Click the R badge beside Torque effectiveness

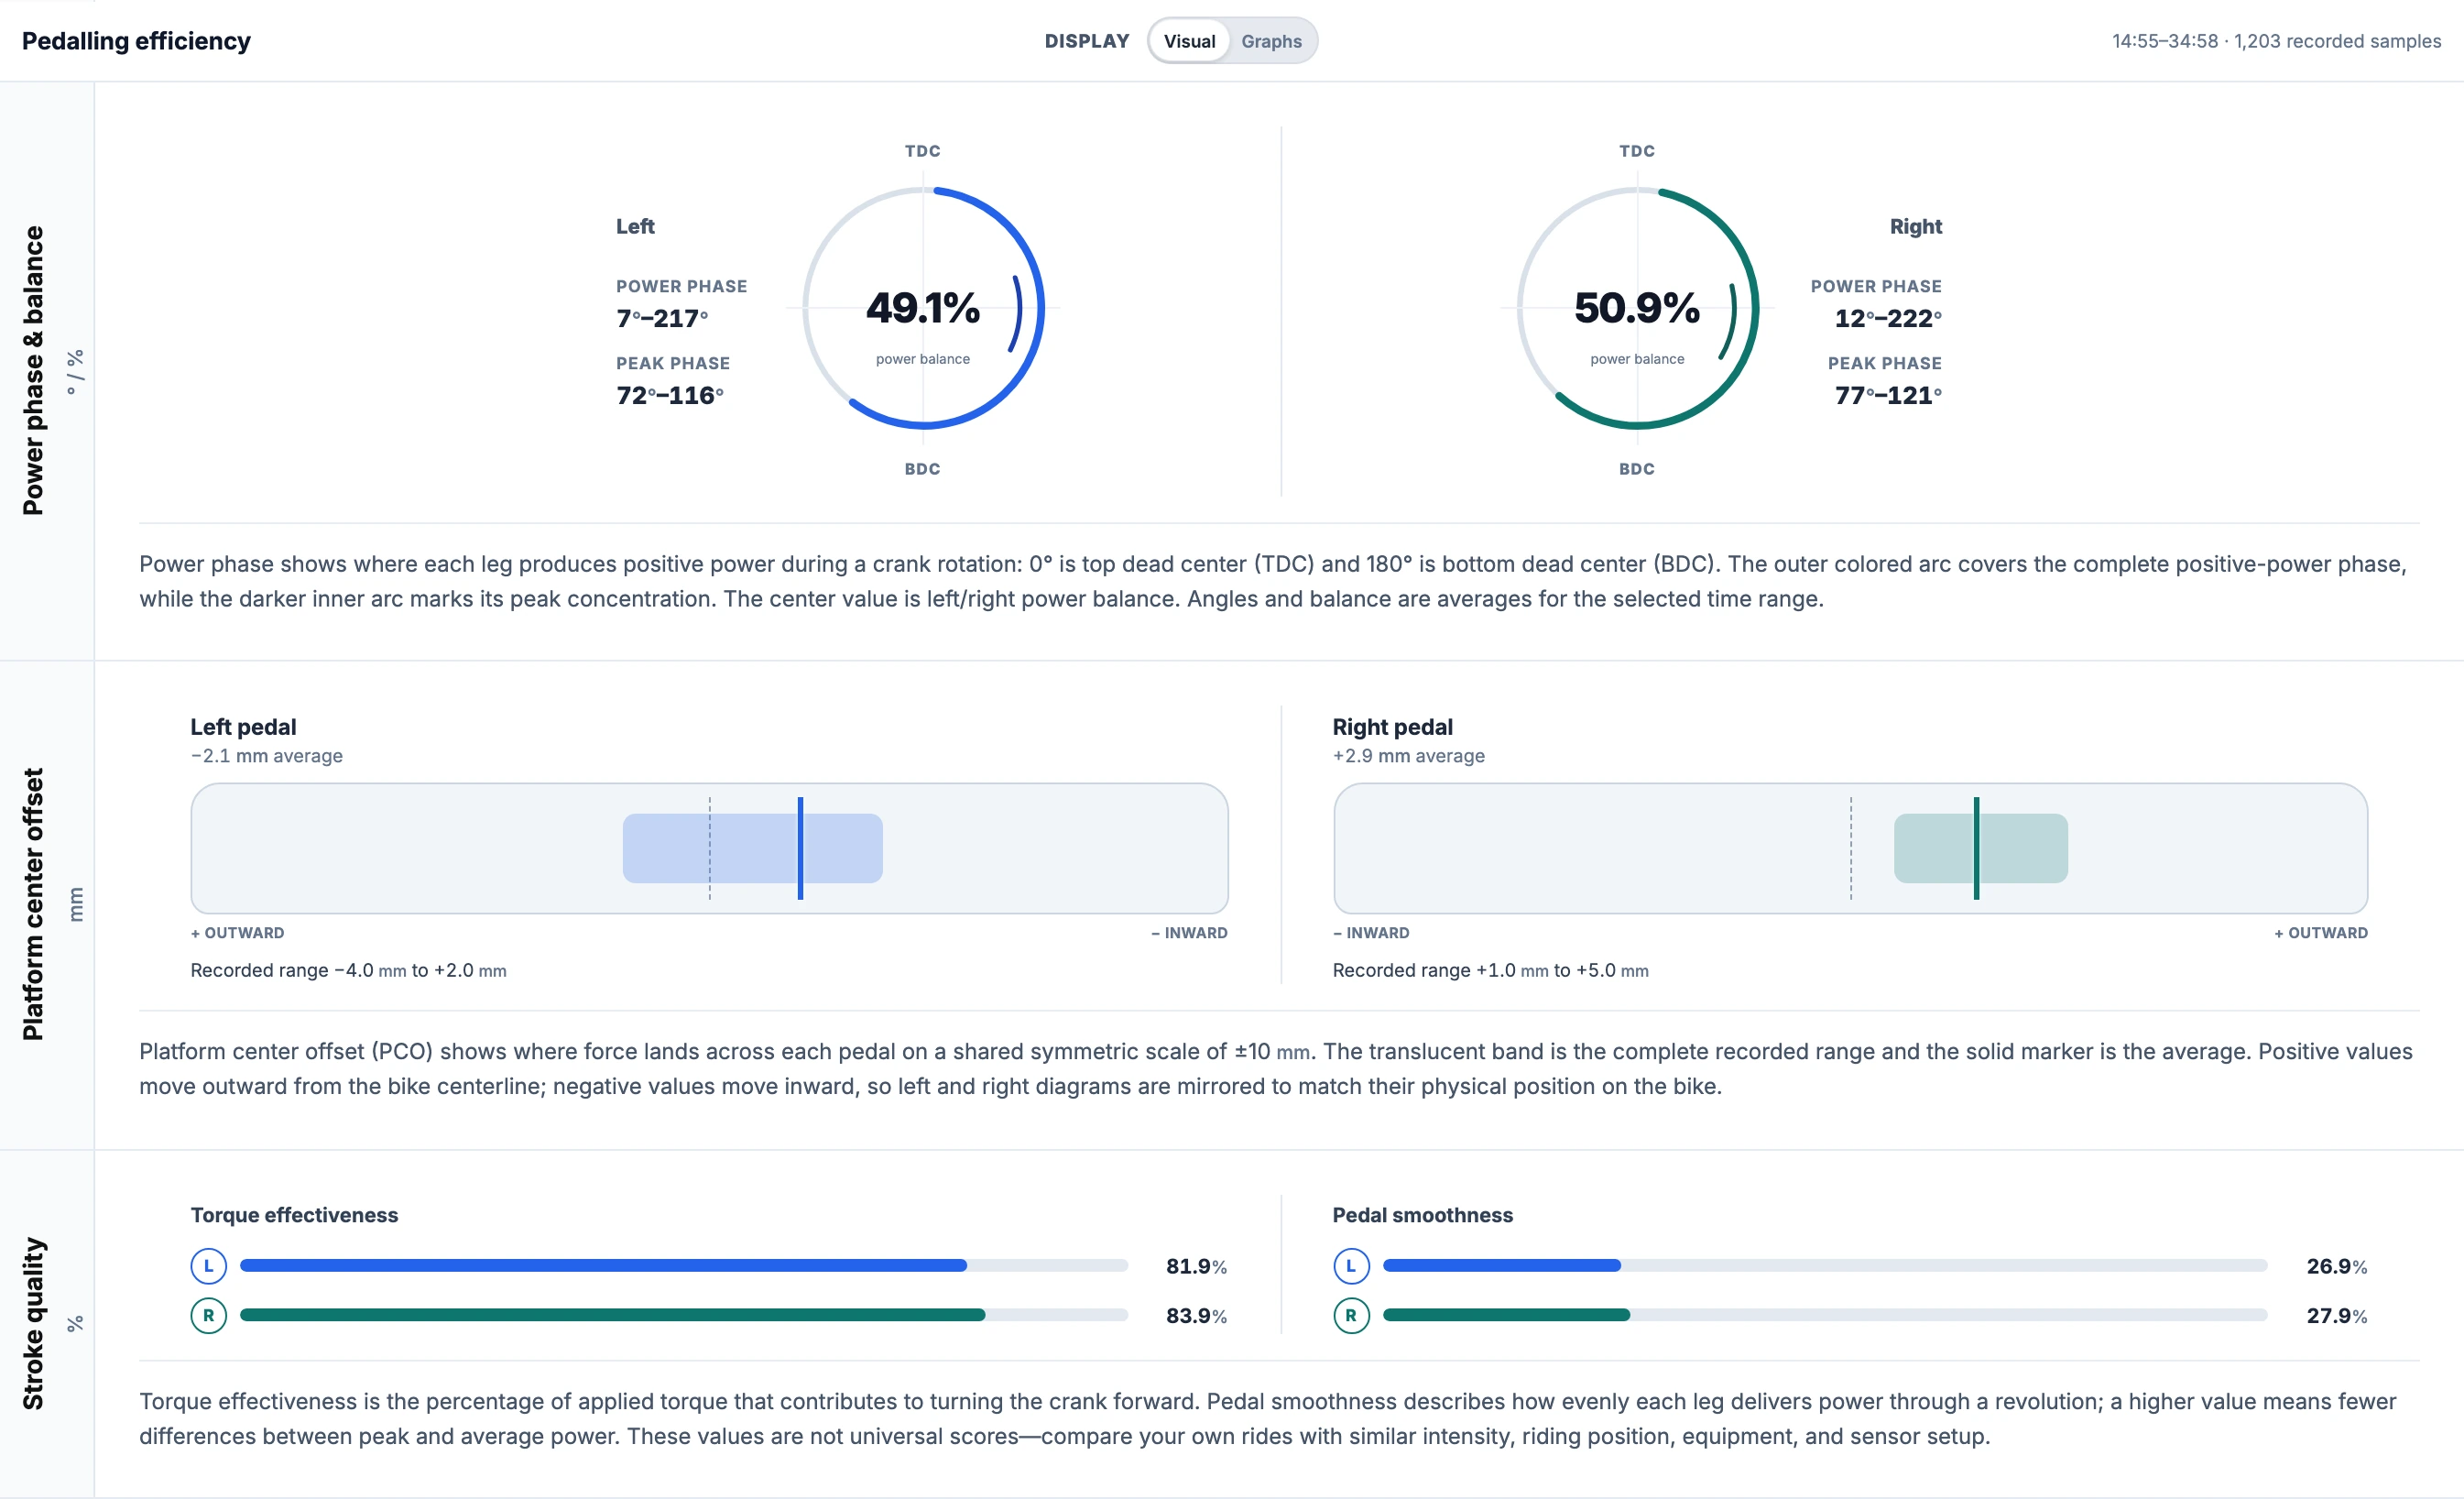click(x=208, y=1315)
